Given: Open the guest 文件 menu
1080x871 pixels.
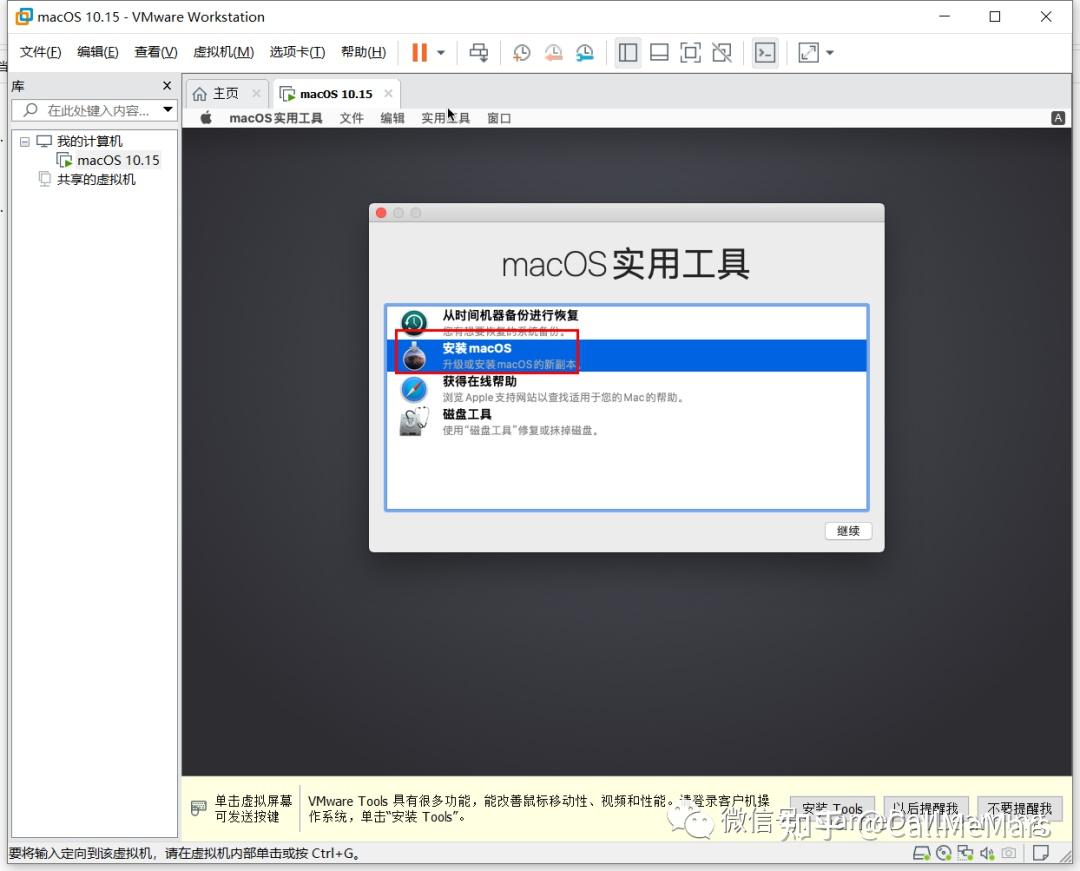Looking at the screenshot, I should coord(351,118).
